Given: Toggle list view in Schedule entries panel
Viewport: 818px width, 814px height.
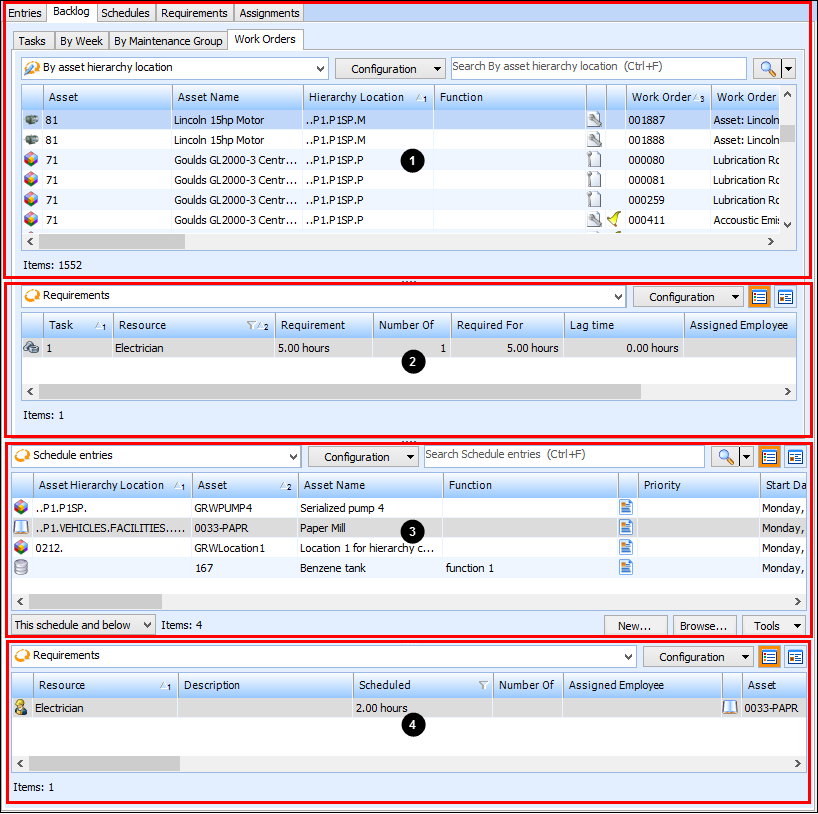Looking at the screenshot, I should (x=769, y=457).
